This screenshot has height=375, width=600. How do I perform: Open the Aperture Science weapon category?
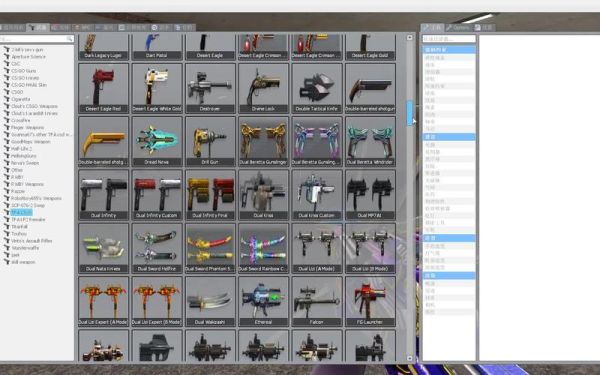[28, 57]
